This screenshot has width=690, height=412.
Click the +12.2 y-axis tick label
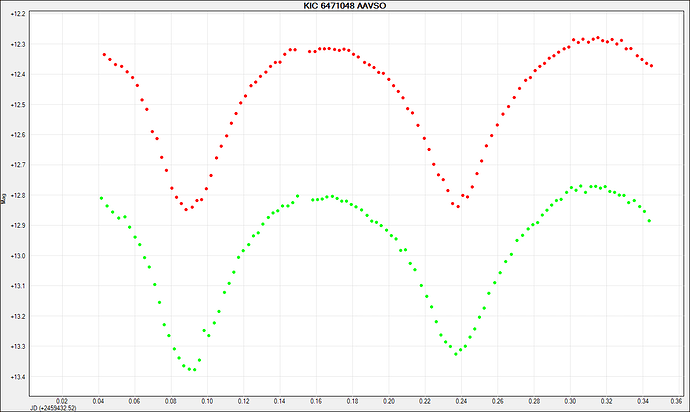click(x=18, y=14)
